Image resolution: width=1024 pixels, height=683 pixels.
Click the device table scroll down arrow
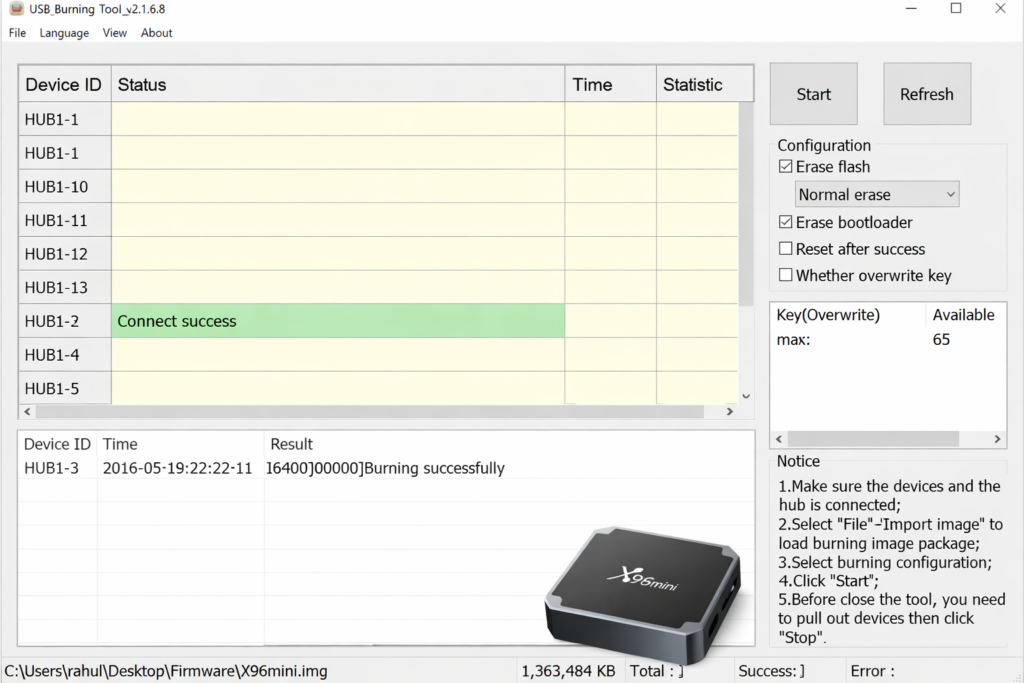click(746, 396)
